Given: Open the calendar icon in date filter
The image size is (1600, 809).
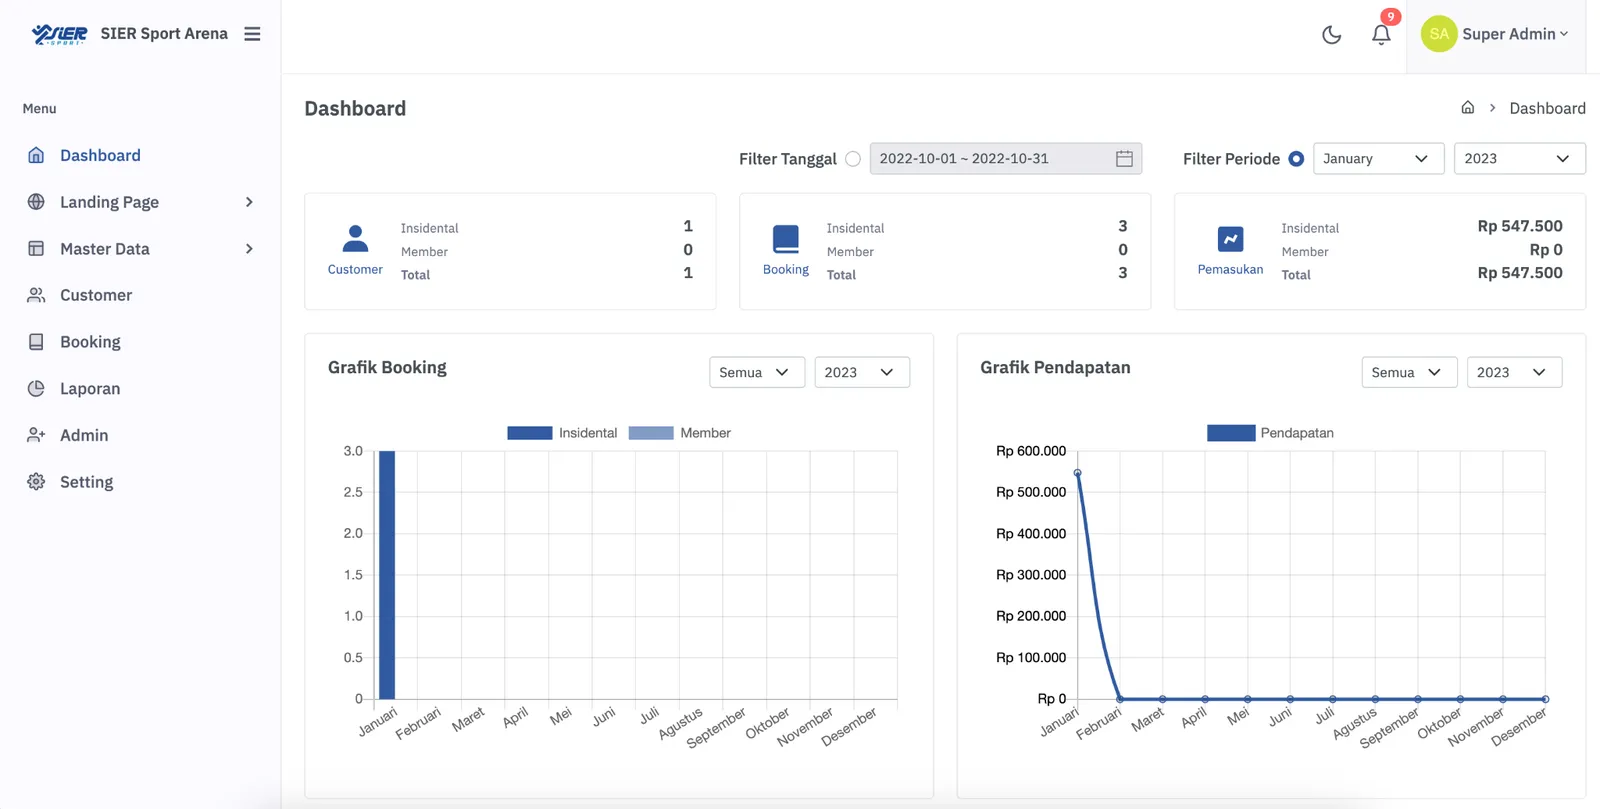Looking at the screenshot, I should (x=1124, y=159).
